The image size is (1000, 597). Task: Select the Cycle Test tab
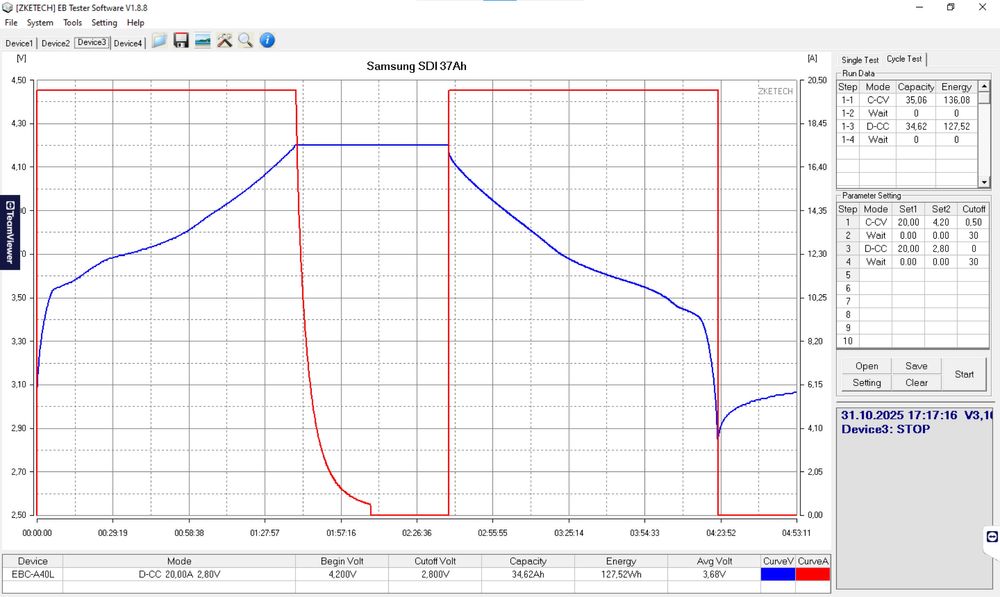904,59
